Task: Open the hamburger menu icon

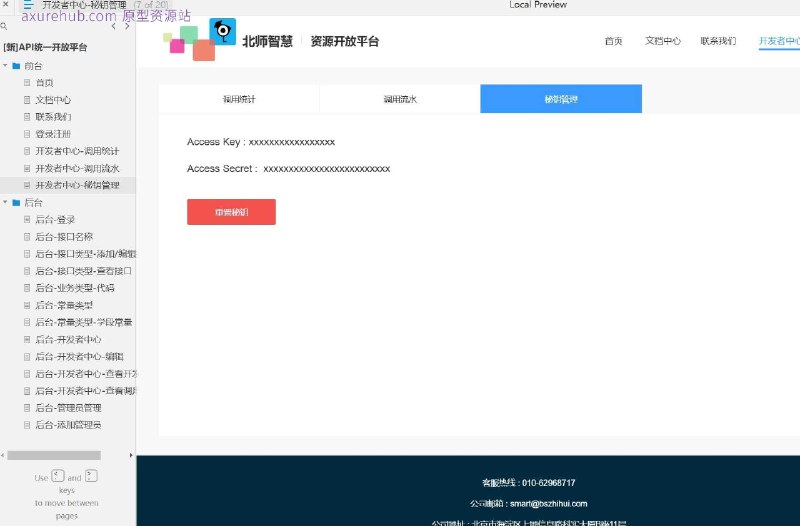Action: click(28, 5)
